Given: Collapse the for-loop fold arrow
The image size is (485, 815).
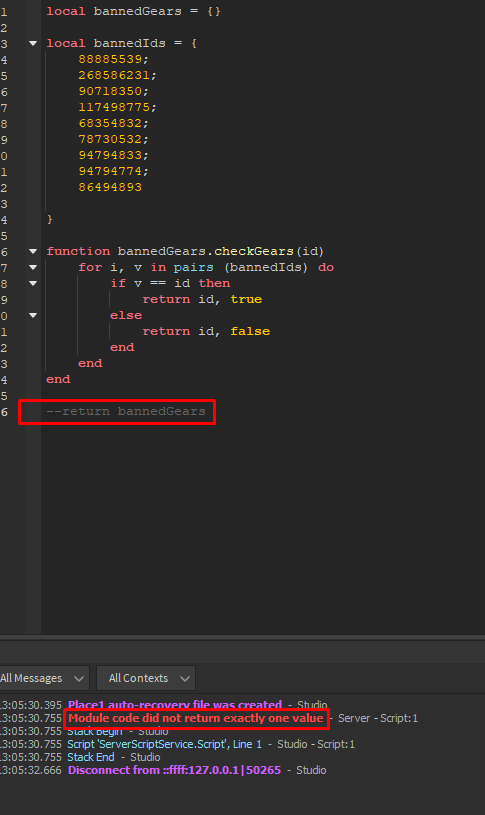Looking at the screenshot, I should [x=33, y=268].
